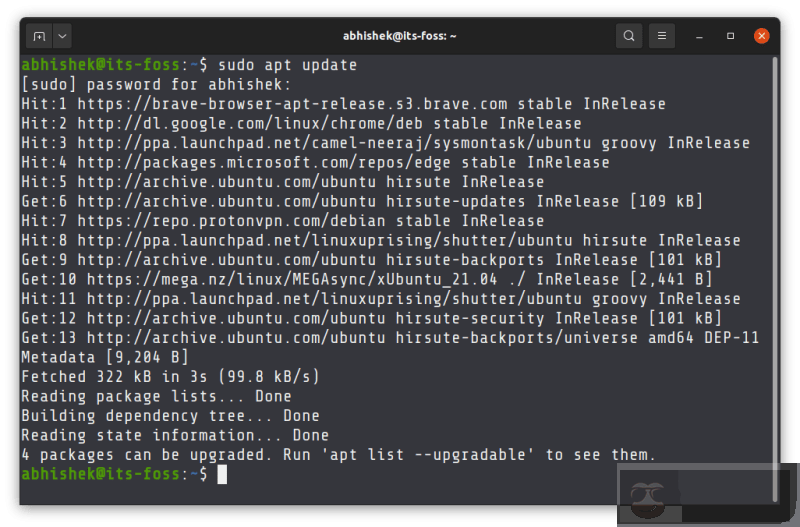Click 'Reading state information... Done' line
This screenshot has width=800, height=527.
(175, 435)
